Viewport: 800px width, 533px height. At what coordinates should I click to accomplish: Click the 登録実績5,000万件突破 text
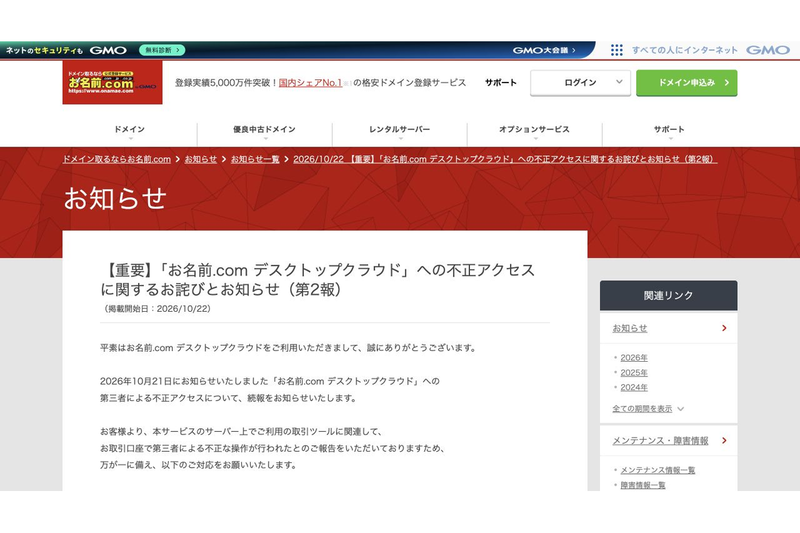[226, 83]
